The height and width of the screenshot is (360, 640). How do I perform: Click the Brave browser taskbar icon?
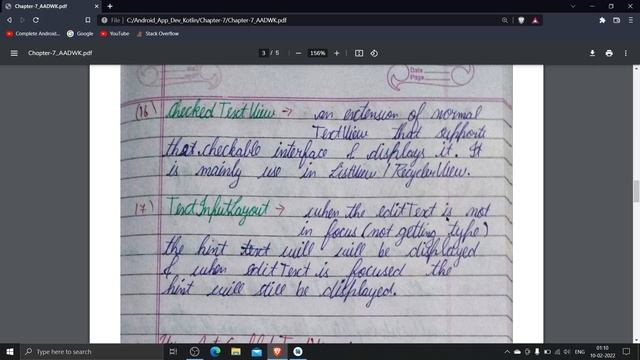point(277,351)
